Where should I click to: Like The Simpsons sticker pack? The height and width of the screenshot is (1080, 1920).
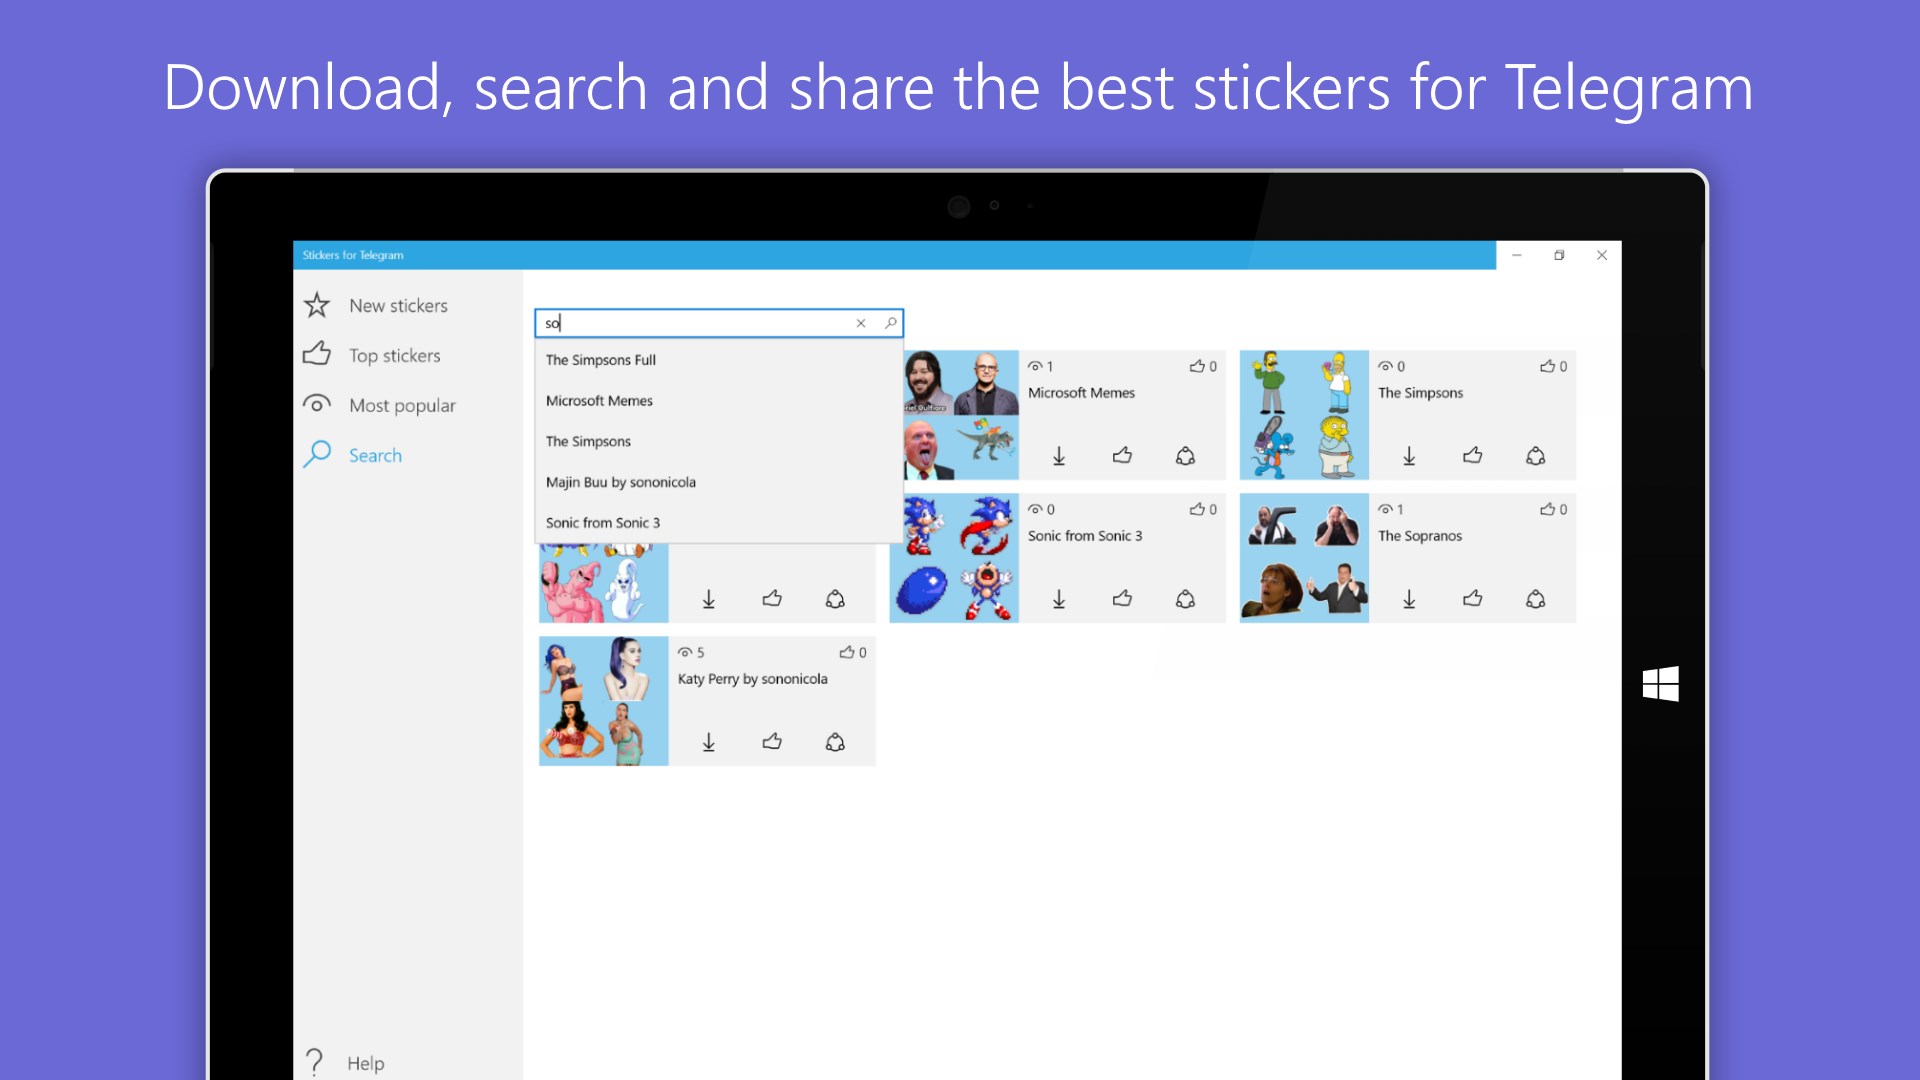coord(1472,456)
